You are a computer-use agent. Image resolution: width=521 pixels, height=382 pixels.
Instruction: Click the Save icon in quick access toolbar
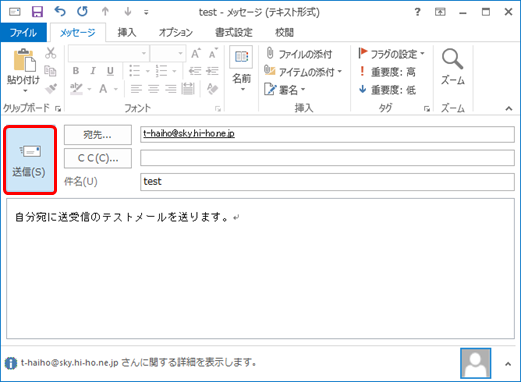37,12
